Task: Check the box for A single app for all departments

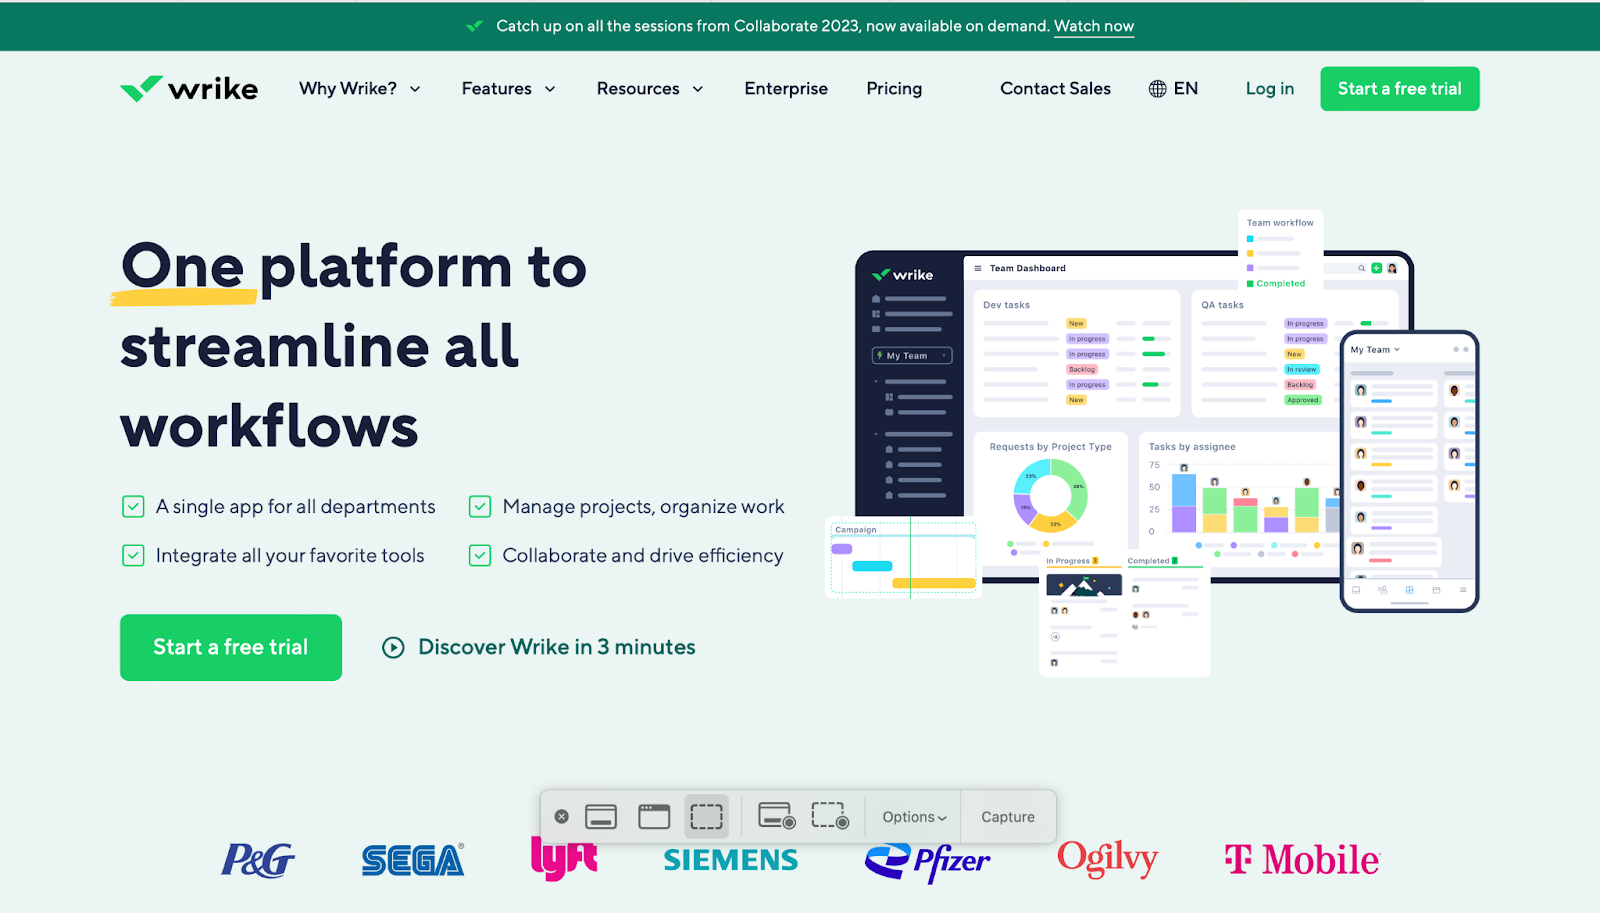Action: [x=133, y=506]
